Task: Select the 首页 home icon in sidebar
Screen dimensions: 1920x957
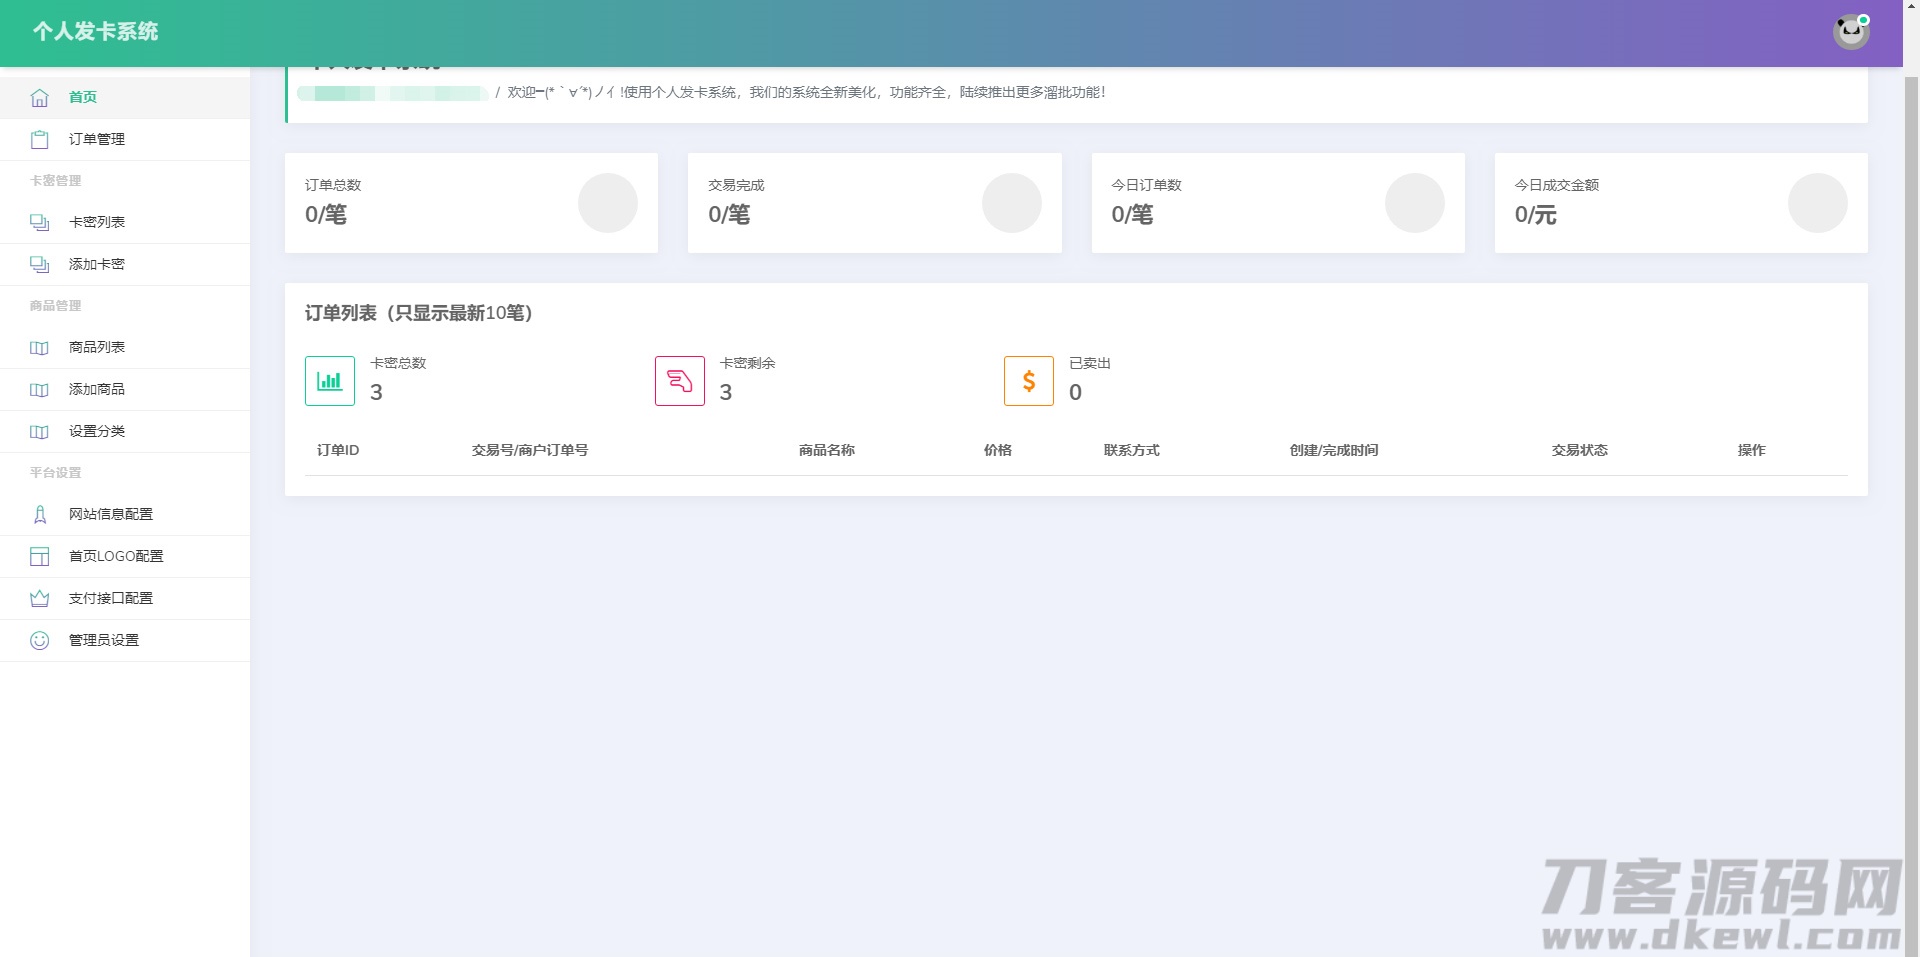Action: click(x=40, y=97)
